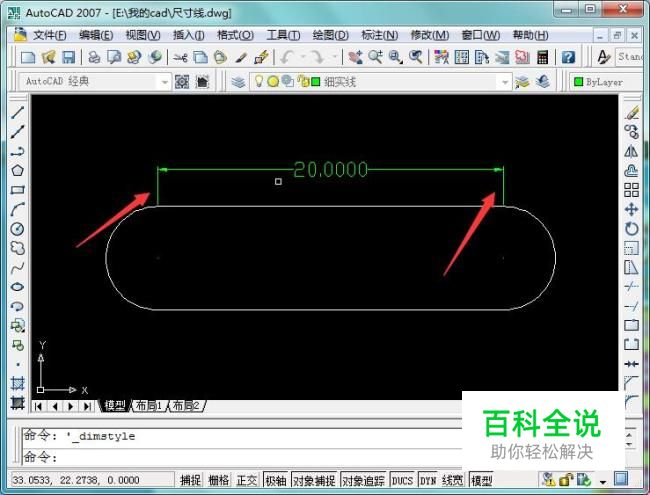Select the Polyline tool
650x495 pixels.
point(17,151)
